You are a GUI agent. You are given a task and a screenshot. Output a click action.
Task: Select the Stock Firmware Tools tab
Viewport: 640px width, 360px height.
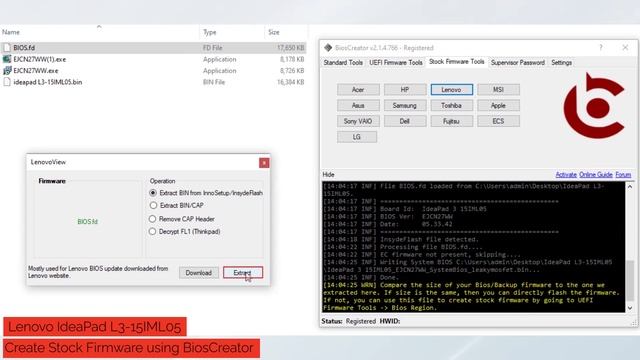tap(456, 62)
